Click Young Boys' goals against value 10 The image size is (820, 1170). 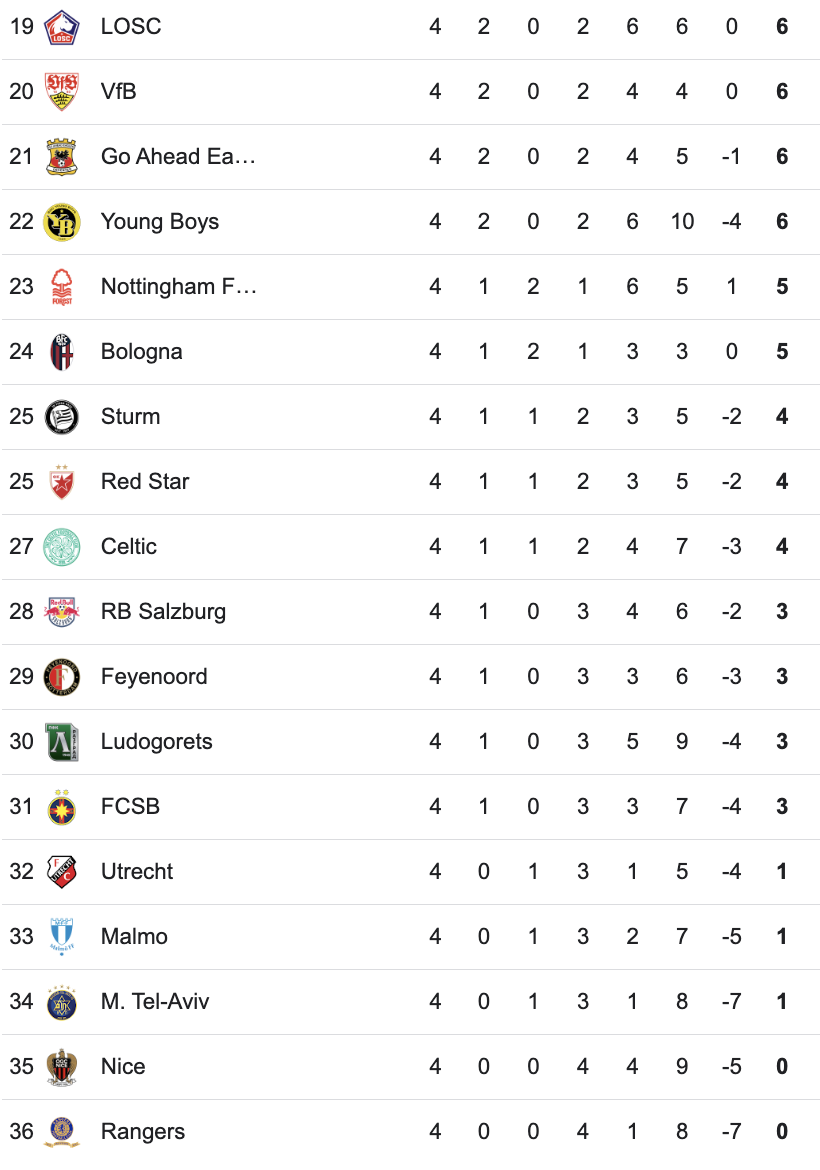coord(682,222)
